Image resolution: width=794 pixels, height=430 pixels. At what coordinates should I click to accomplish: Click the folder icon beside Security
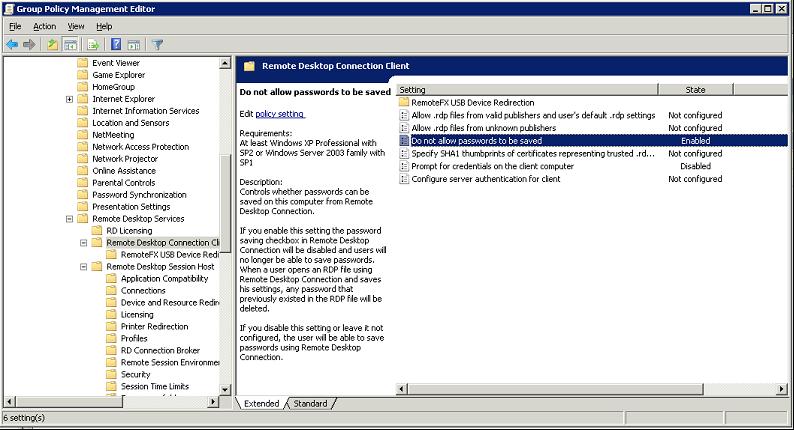point(111,375)
